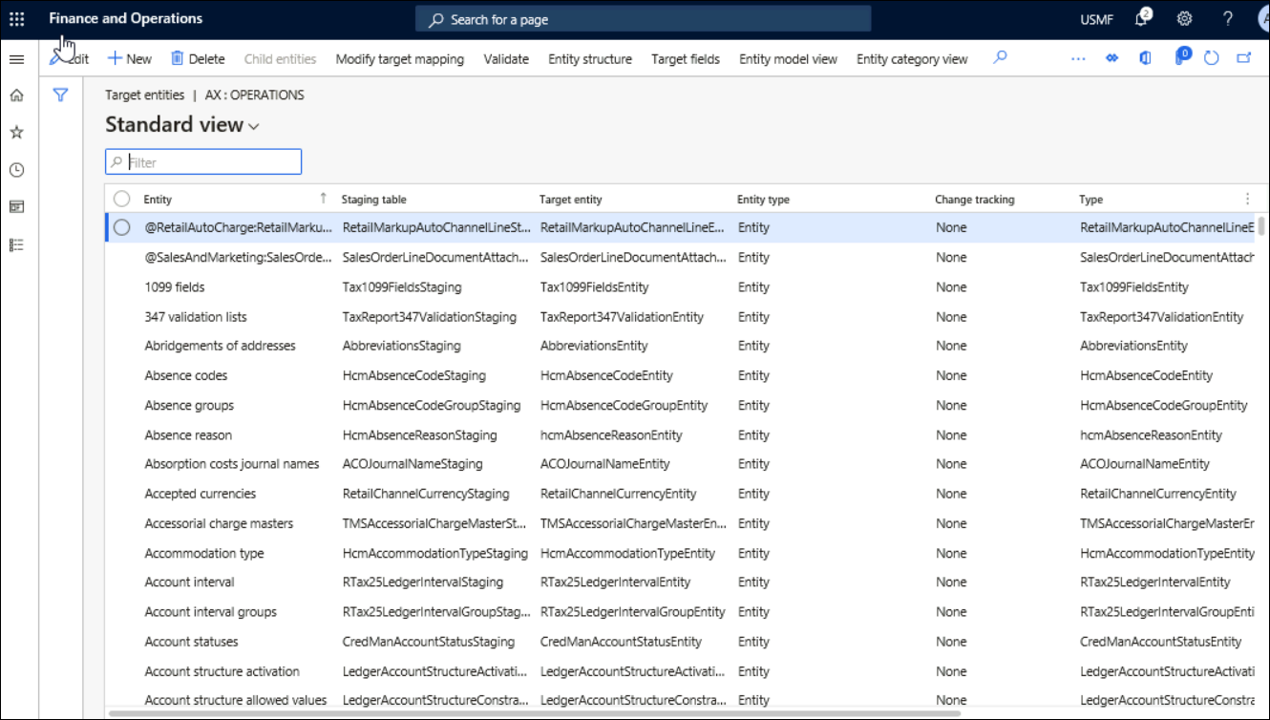
Task: Click the action pane search magnifier
Action: pyautogui.click(x=999, y=58)
